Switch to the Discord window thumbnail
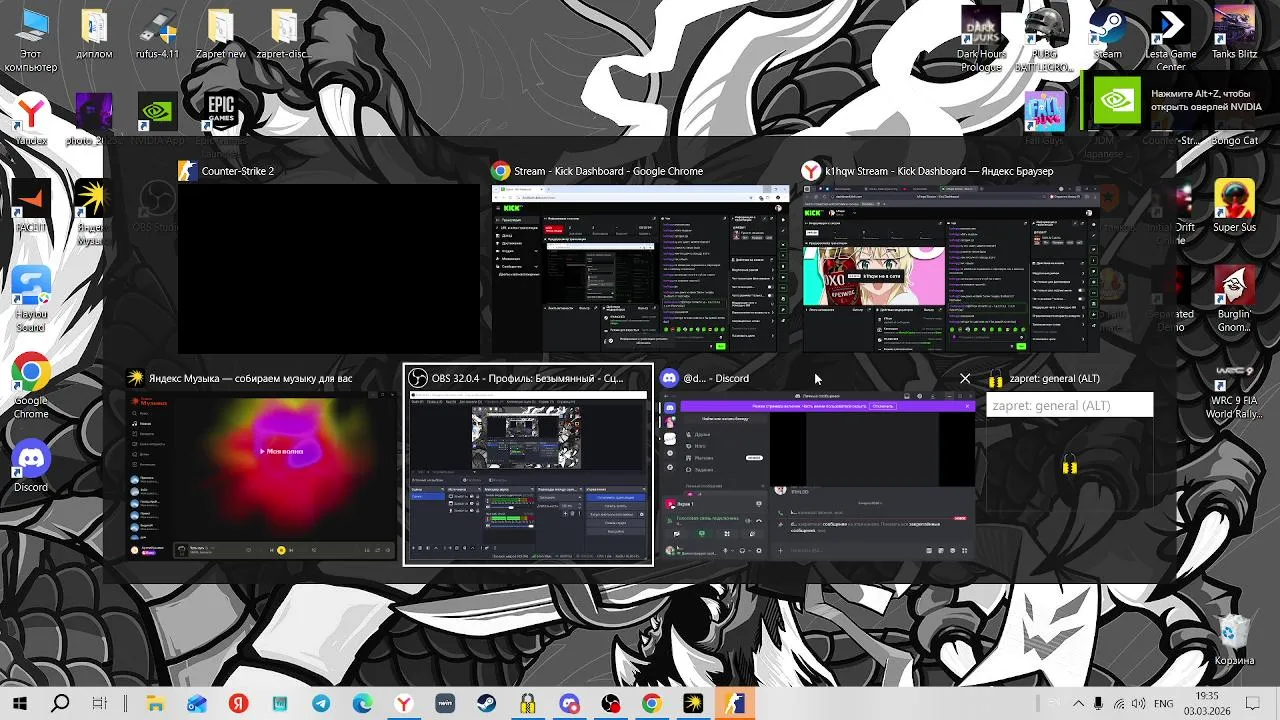Viewport: 1280px width, 720px height. pos(817,475)
